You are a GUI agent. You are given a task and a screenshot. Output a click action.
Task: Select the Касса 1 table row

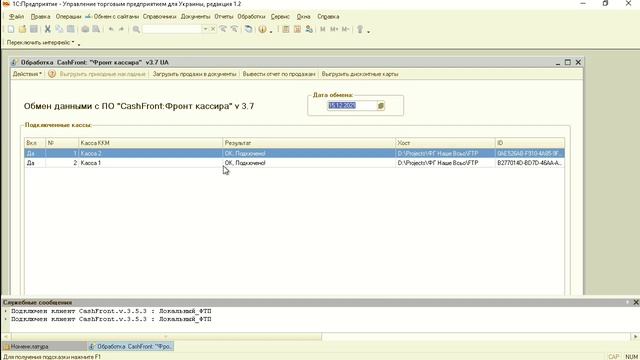(294, 163)
